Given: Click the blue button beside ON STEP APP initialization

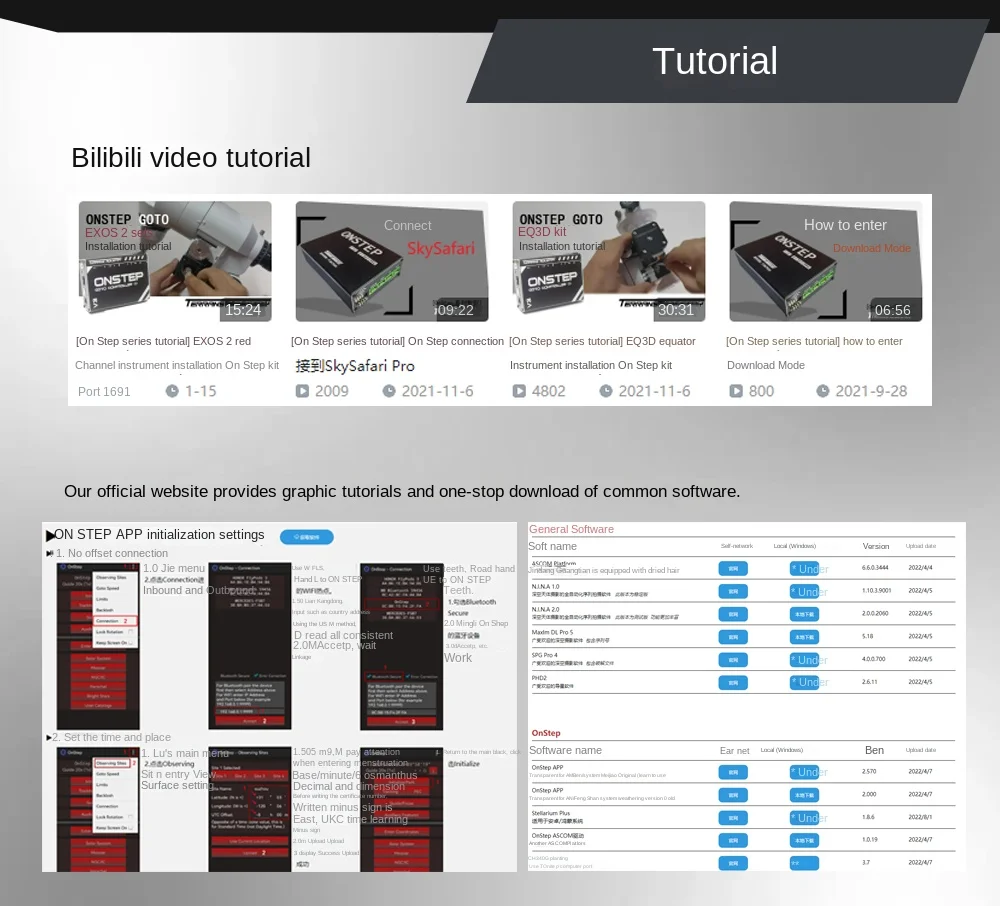Looking at the screenshot, I should tap(307, 537).
